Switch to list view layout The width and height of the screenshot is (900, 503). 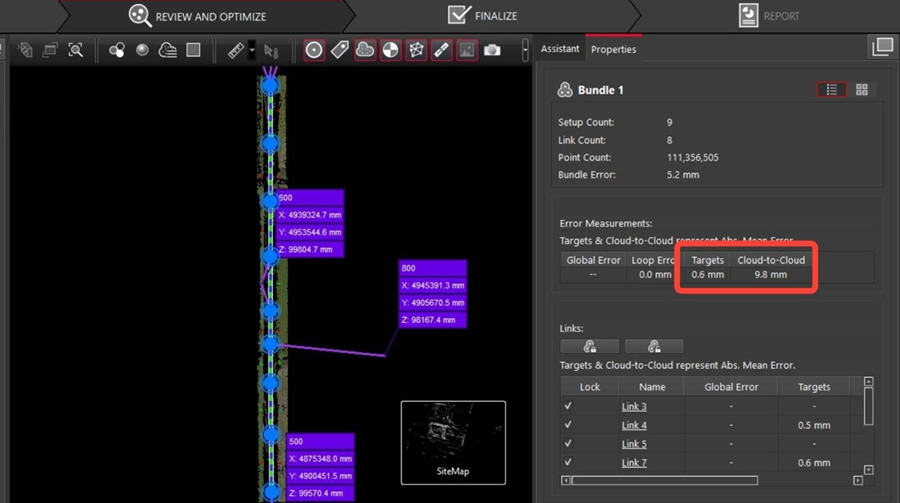(x=831, y=90)
